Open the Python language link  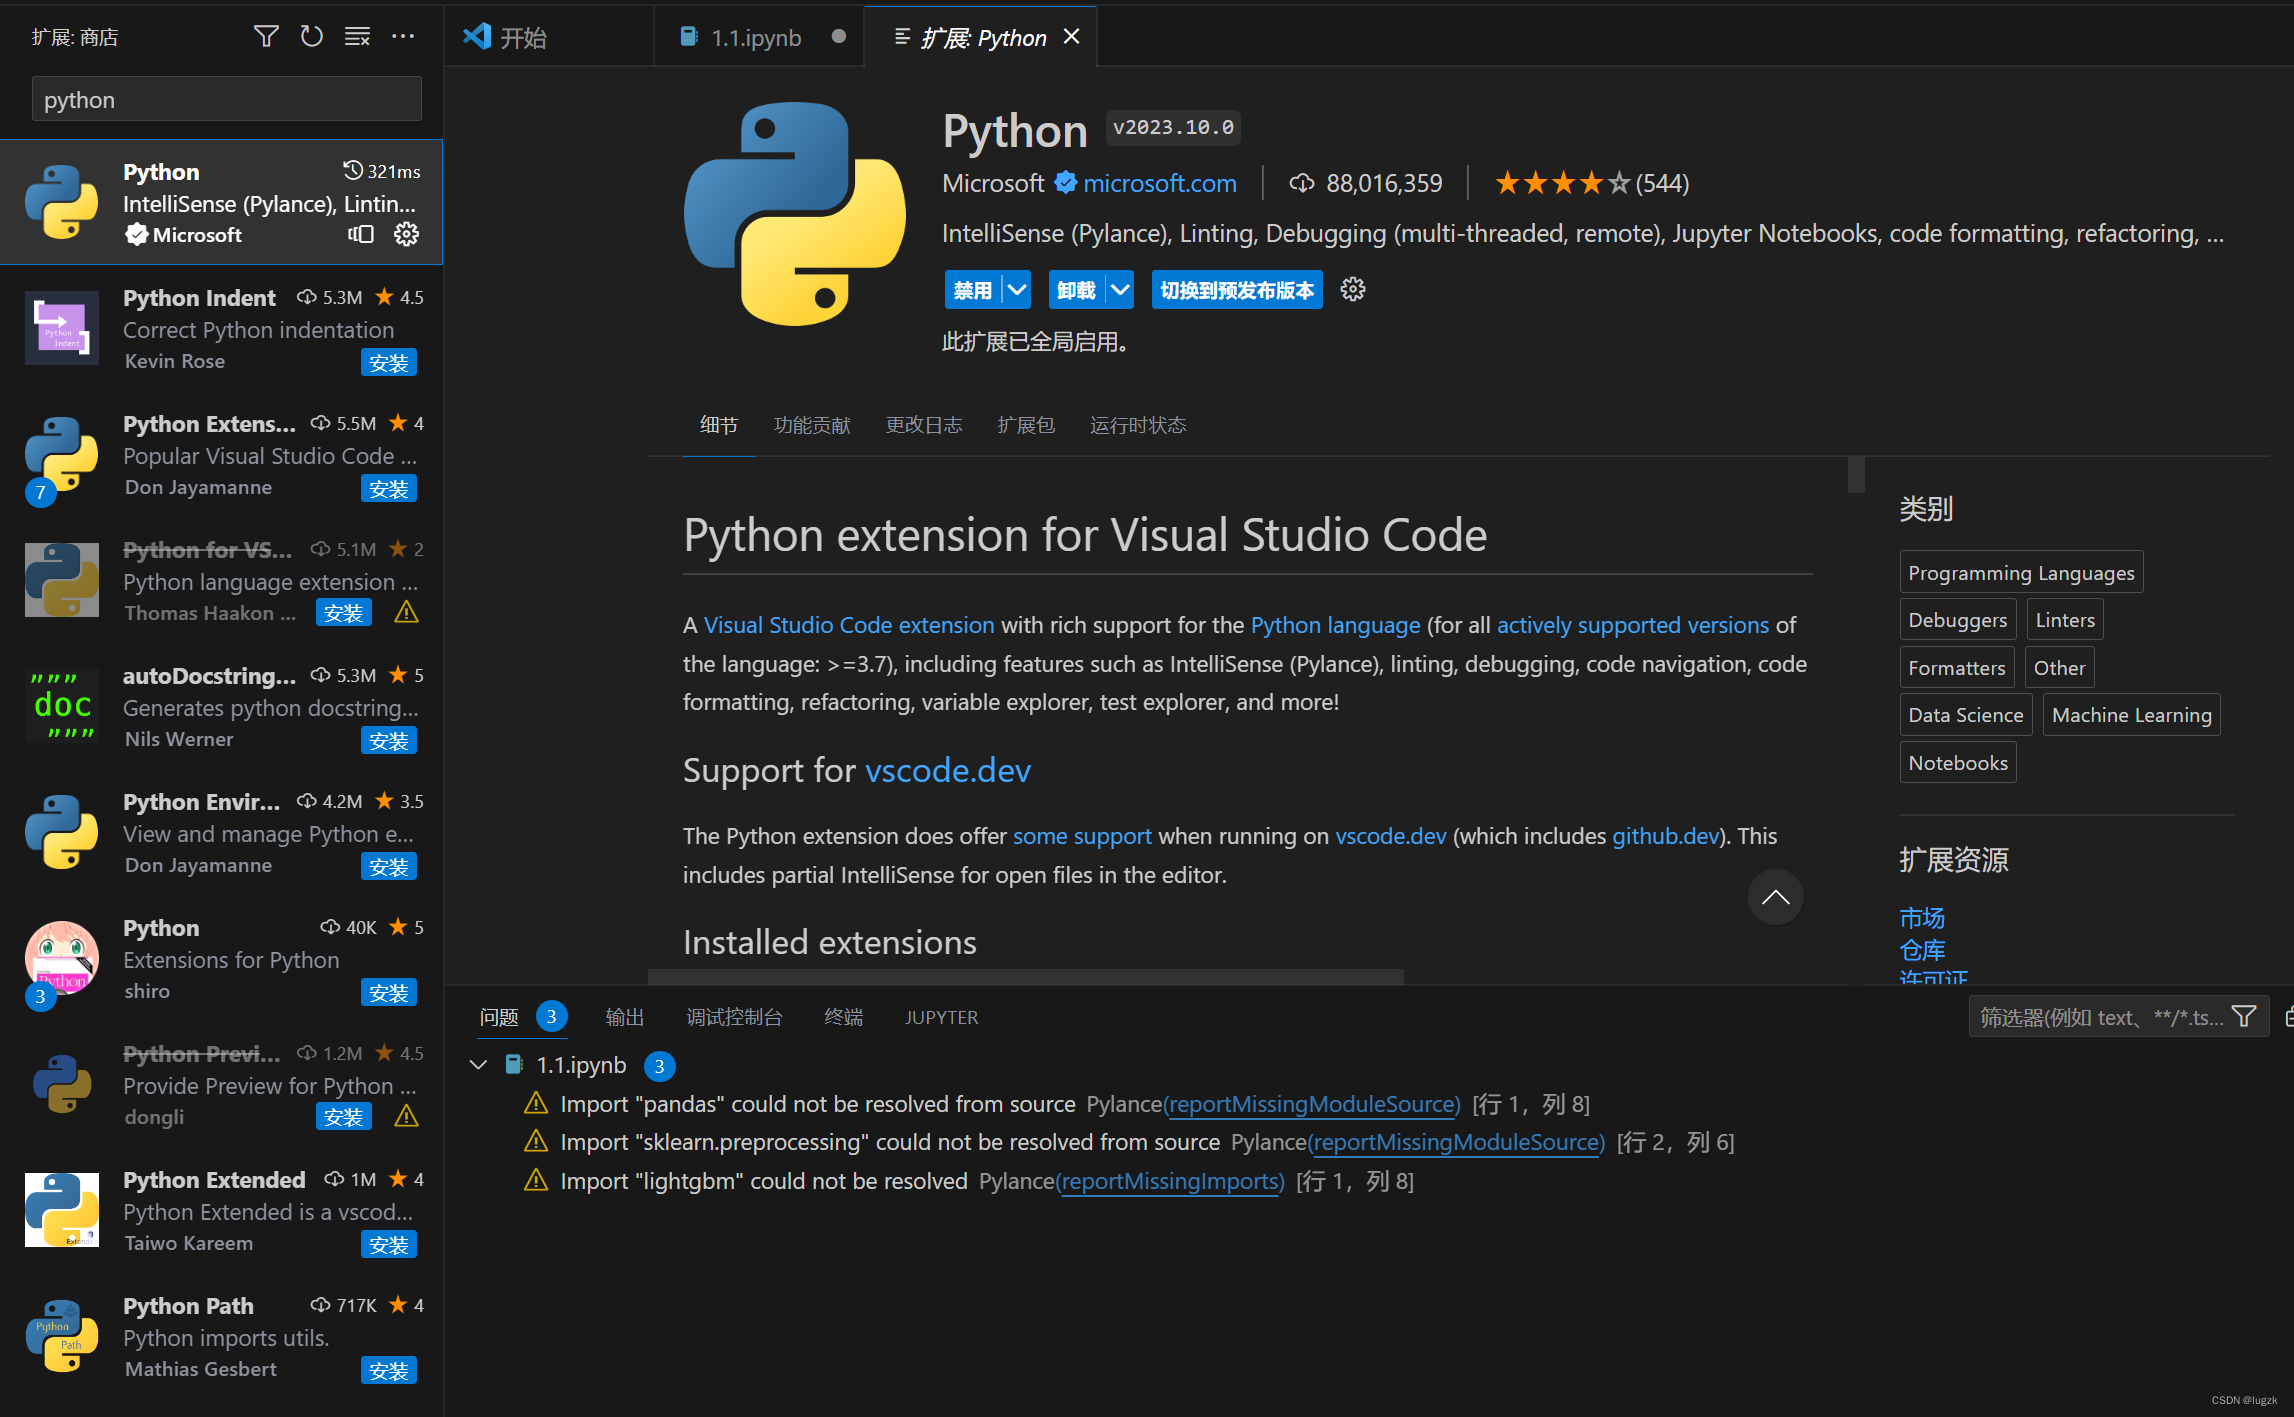pos(1335,625)
